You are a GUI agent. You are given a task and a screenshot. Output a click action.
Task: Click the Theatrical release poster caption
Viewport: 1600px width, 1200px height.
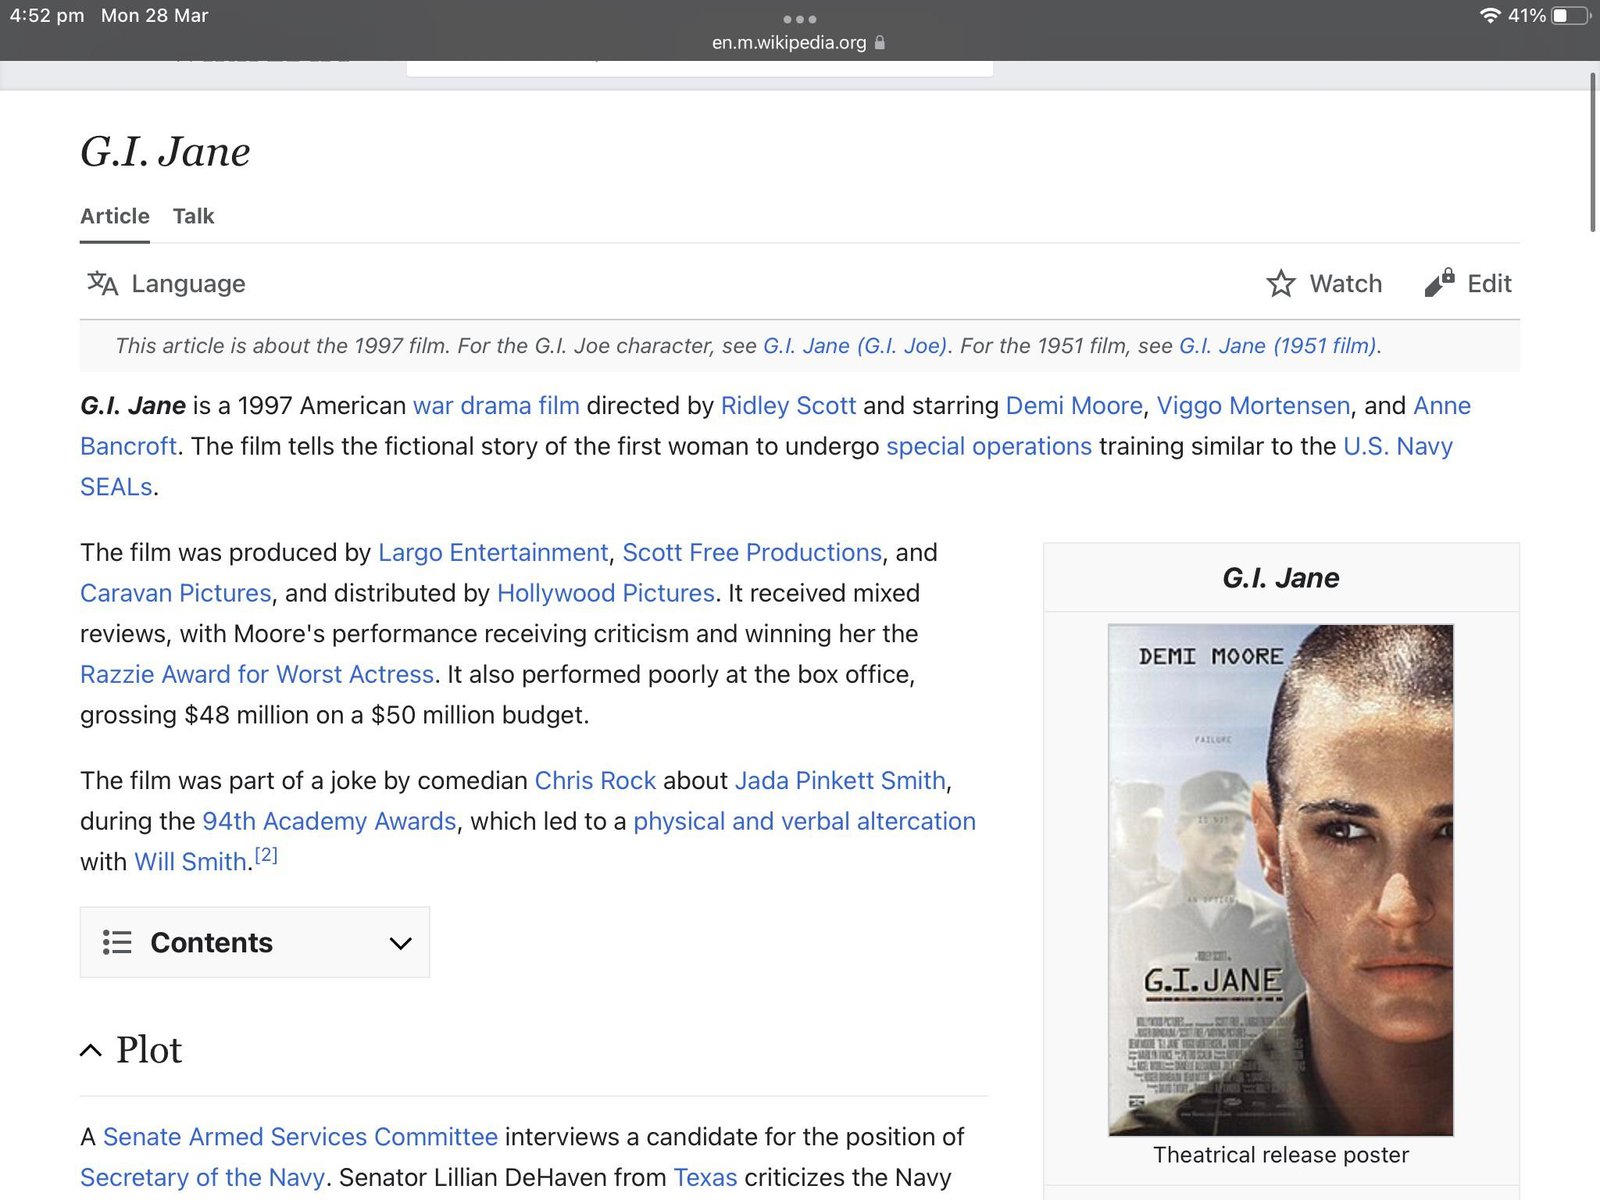(x=1280, y=1155)
